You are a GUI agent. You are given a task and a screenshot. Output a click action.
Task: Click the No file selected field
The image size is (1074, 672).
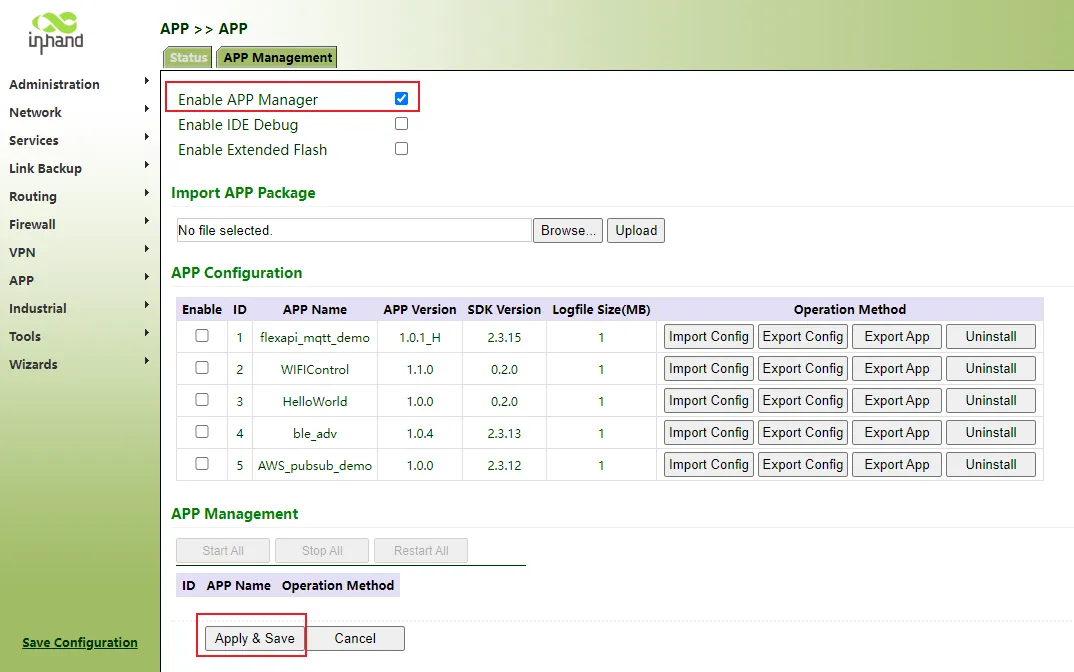point(354,230)
